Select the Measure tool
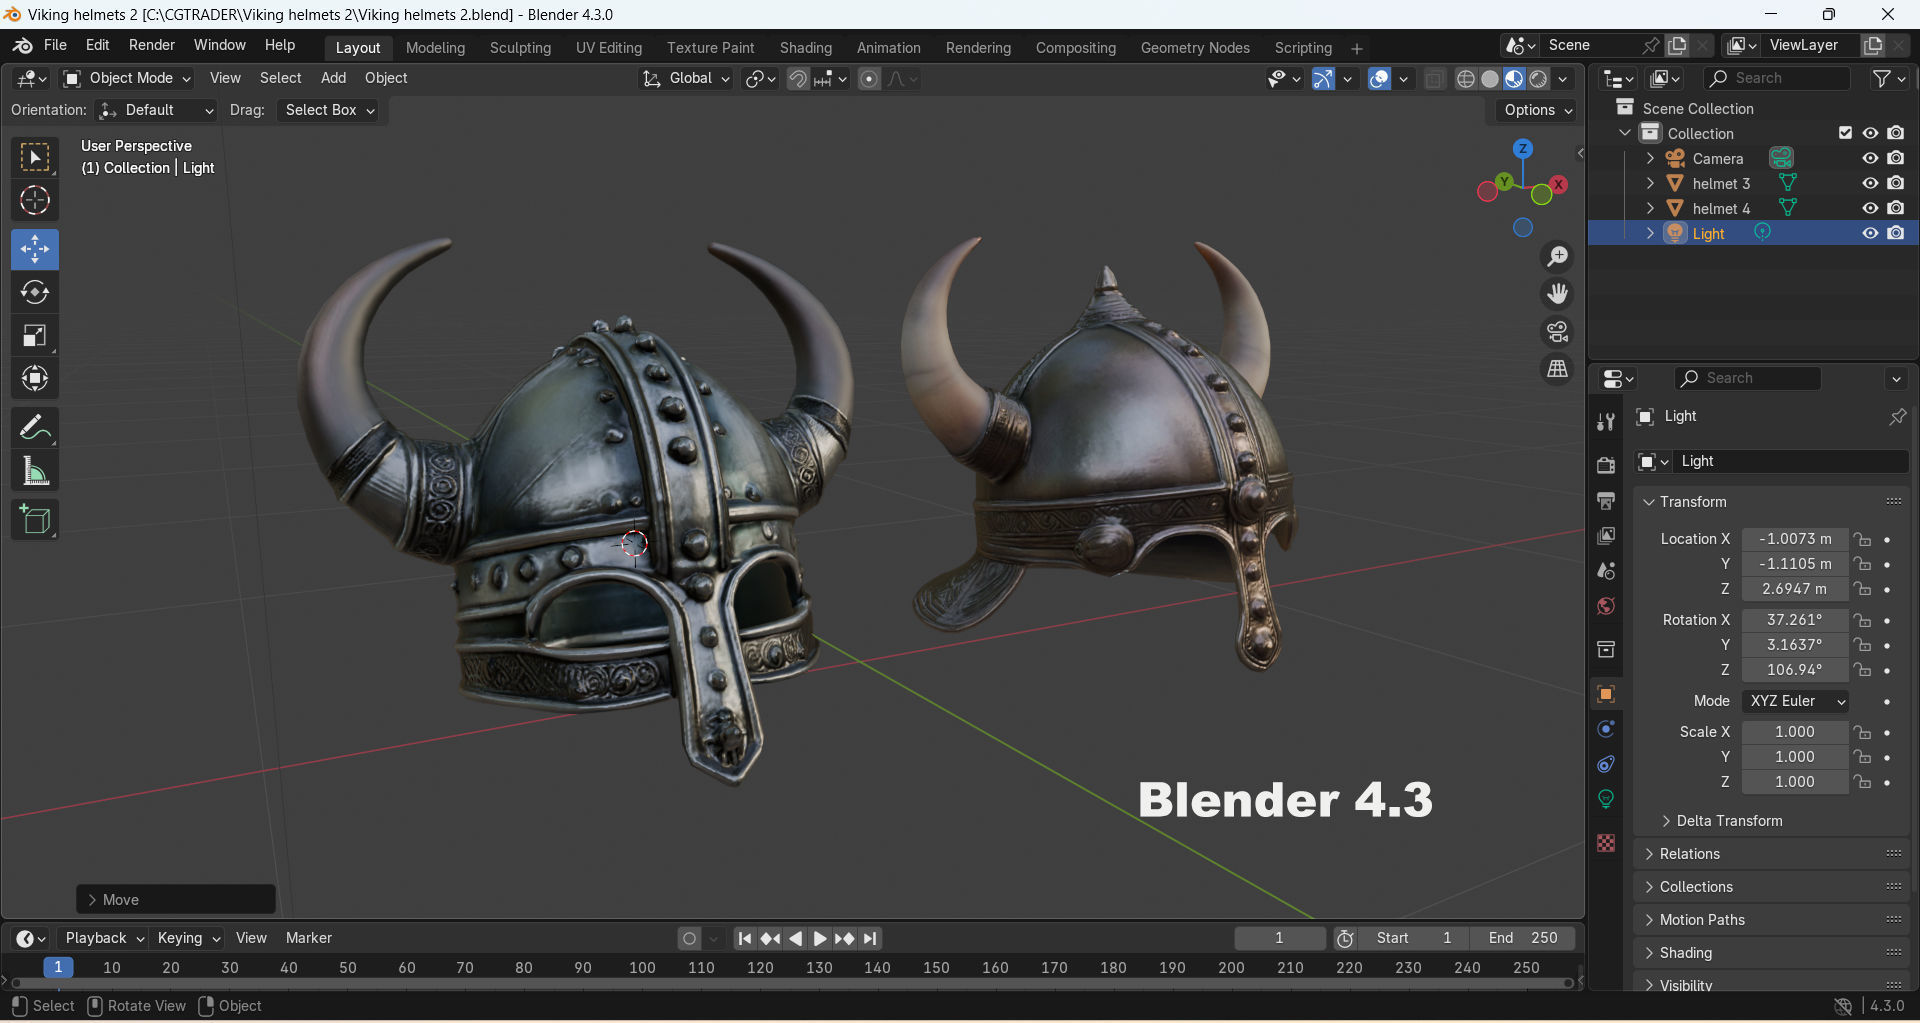Viewport: 1920px width, 1023px height. (35, 471)
